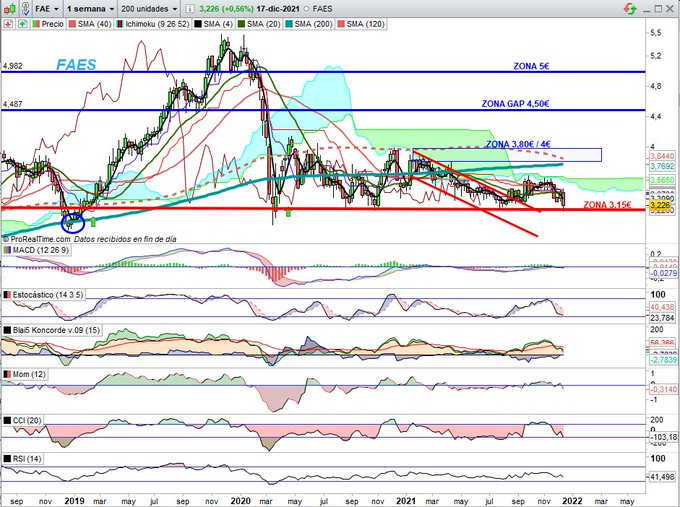This screenshot has height=507, width=680.
Task: Open the CCI (20) panel label
Action: pyautogui.click(x=27, y=420)
